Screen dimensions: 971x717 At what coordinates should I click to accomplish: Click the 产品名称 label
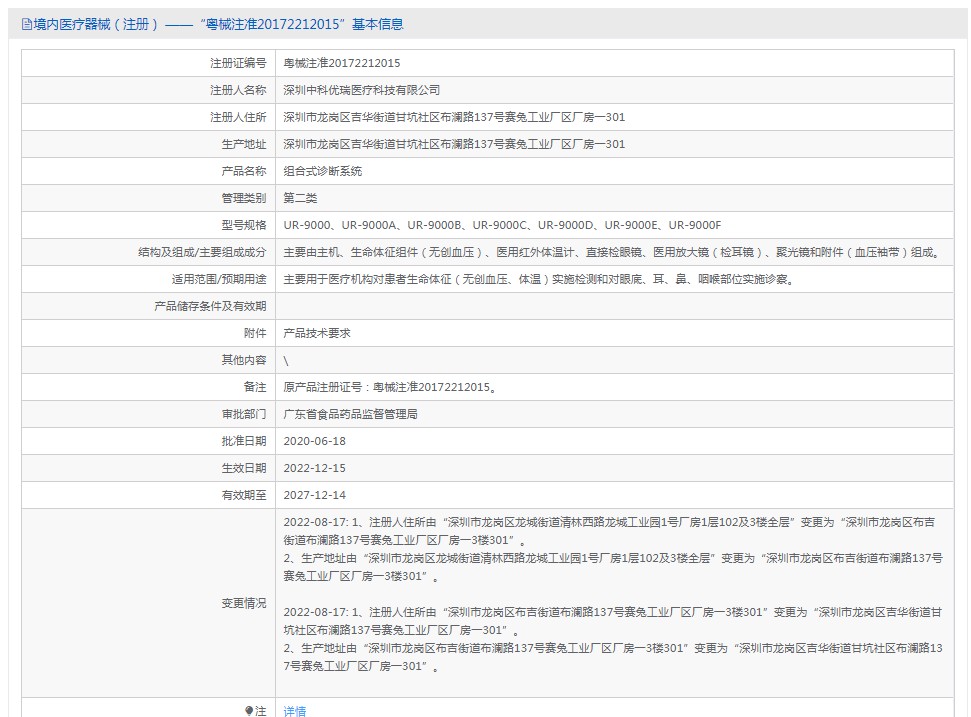[244, 172]
